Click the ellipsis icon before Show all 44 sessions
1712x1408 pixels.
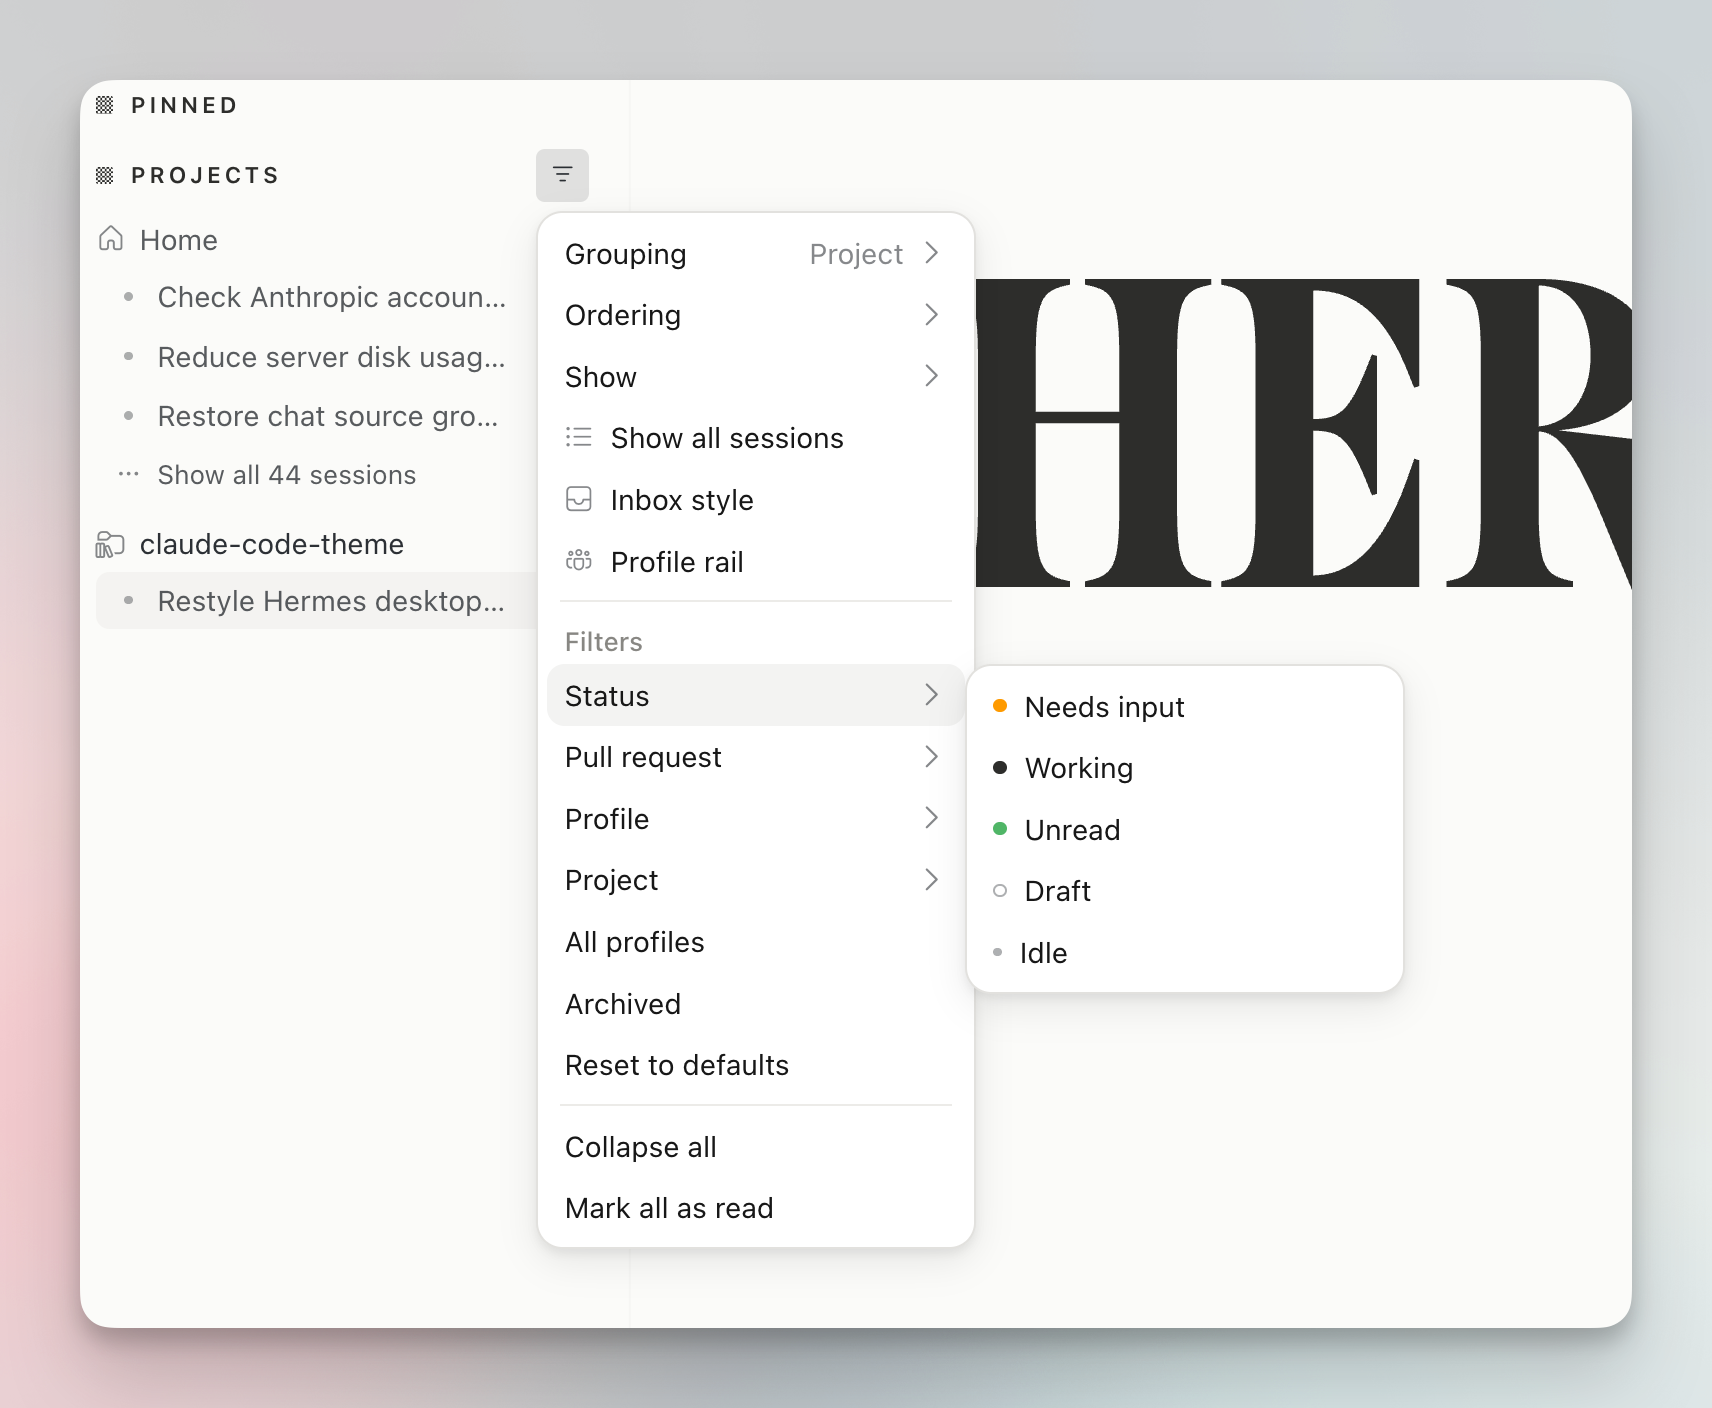[128, 474]
